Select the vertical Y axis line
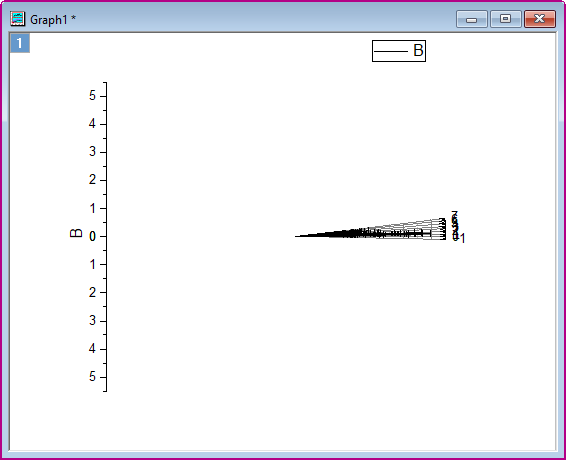 coord(106,237)
